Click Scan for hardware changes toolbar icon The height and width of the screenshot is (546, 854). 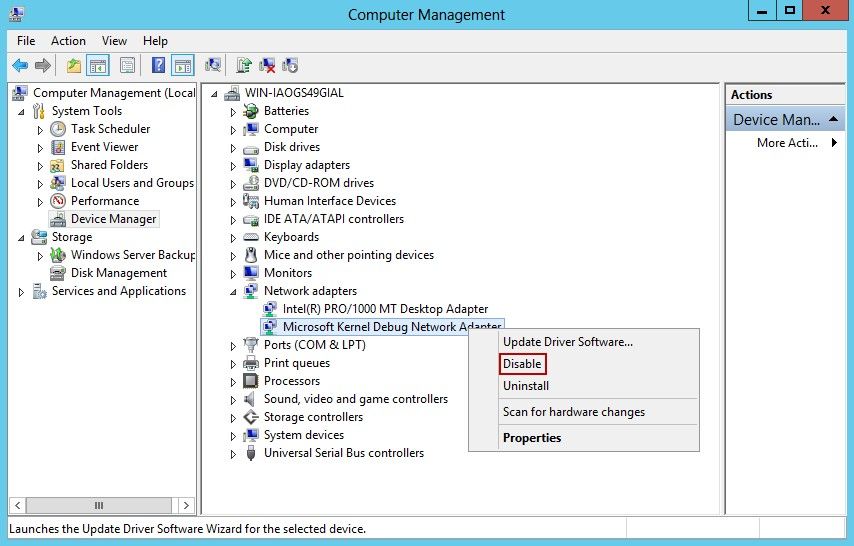point(213,66)
